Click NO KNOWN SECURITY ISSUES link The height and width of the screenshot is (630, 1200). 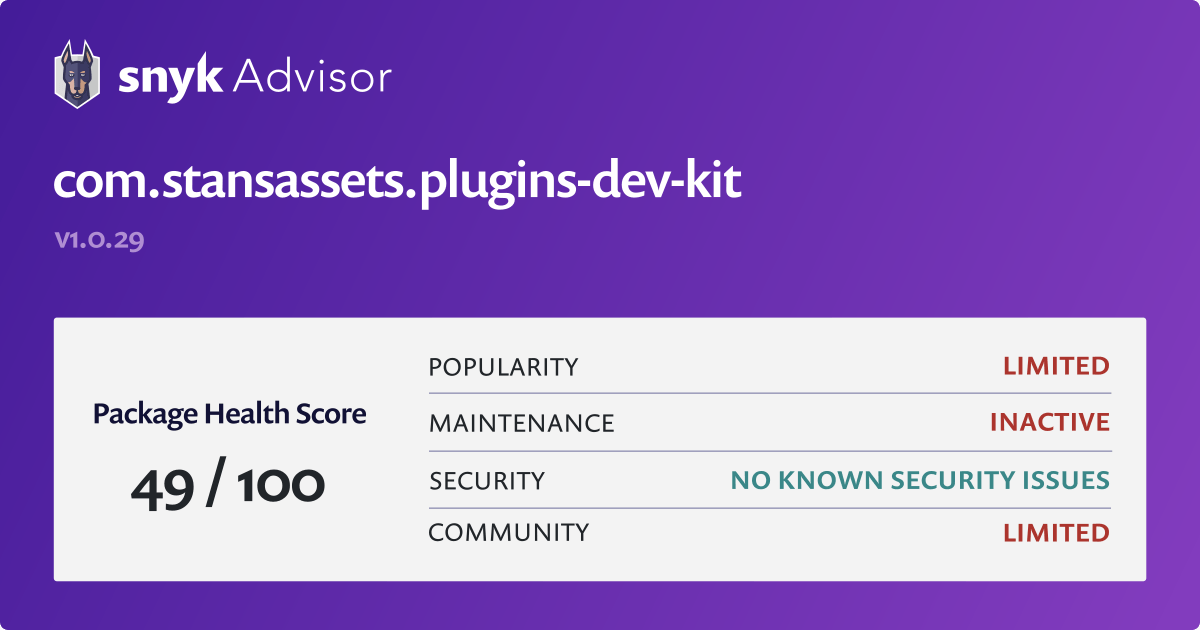[920, 480]
